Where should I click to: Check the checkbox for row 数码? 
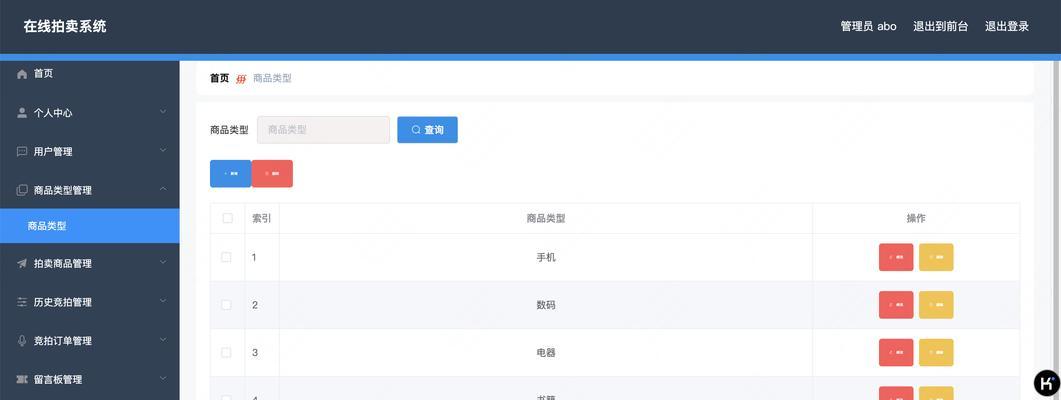click(x=226, y=305)
